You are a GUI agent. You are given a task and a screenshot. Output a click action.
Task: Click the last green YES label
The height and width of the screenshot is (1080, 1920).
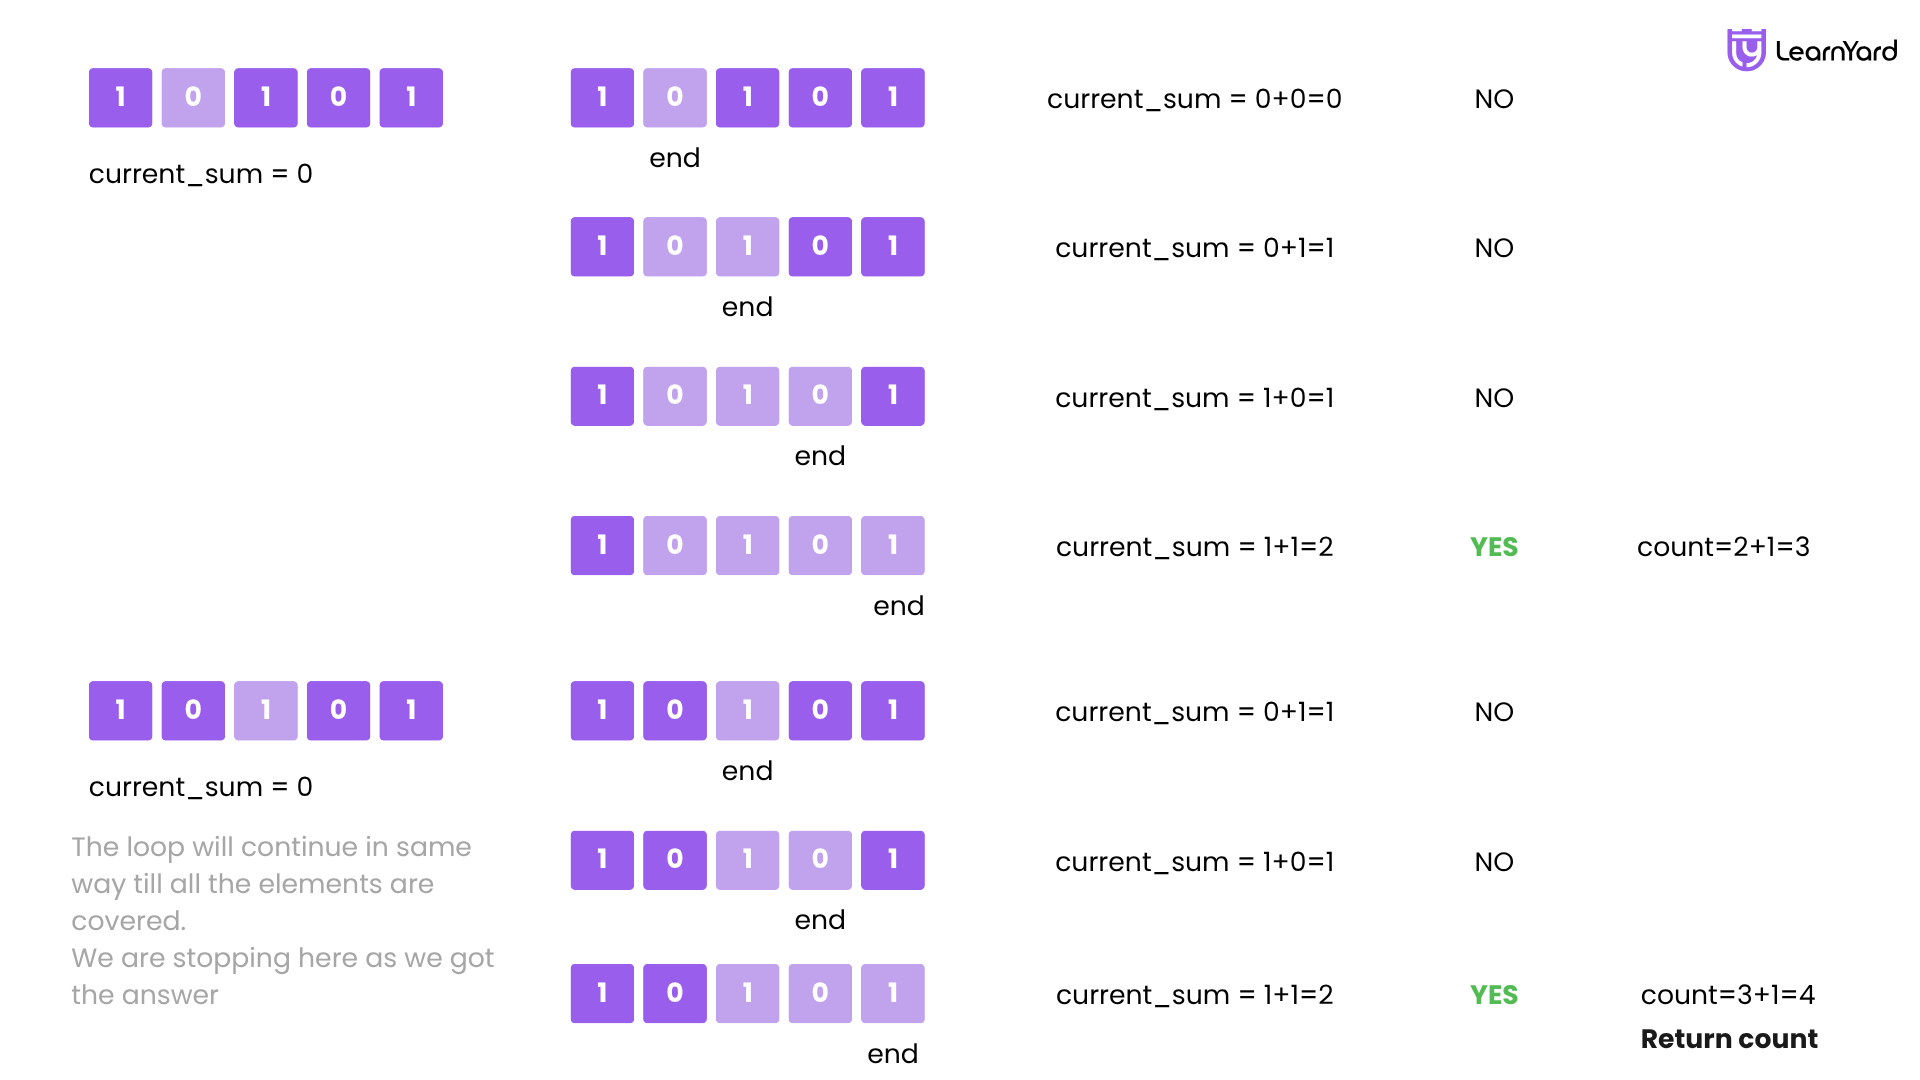pos(1494,995)
